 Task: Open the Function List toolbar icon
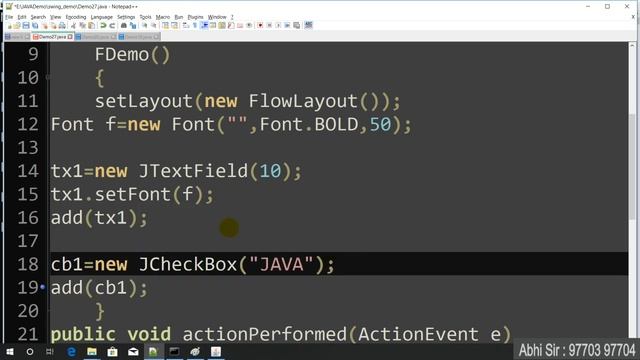(231, 25)
